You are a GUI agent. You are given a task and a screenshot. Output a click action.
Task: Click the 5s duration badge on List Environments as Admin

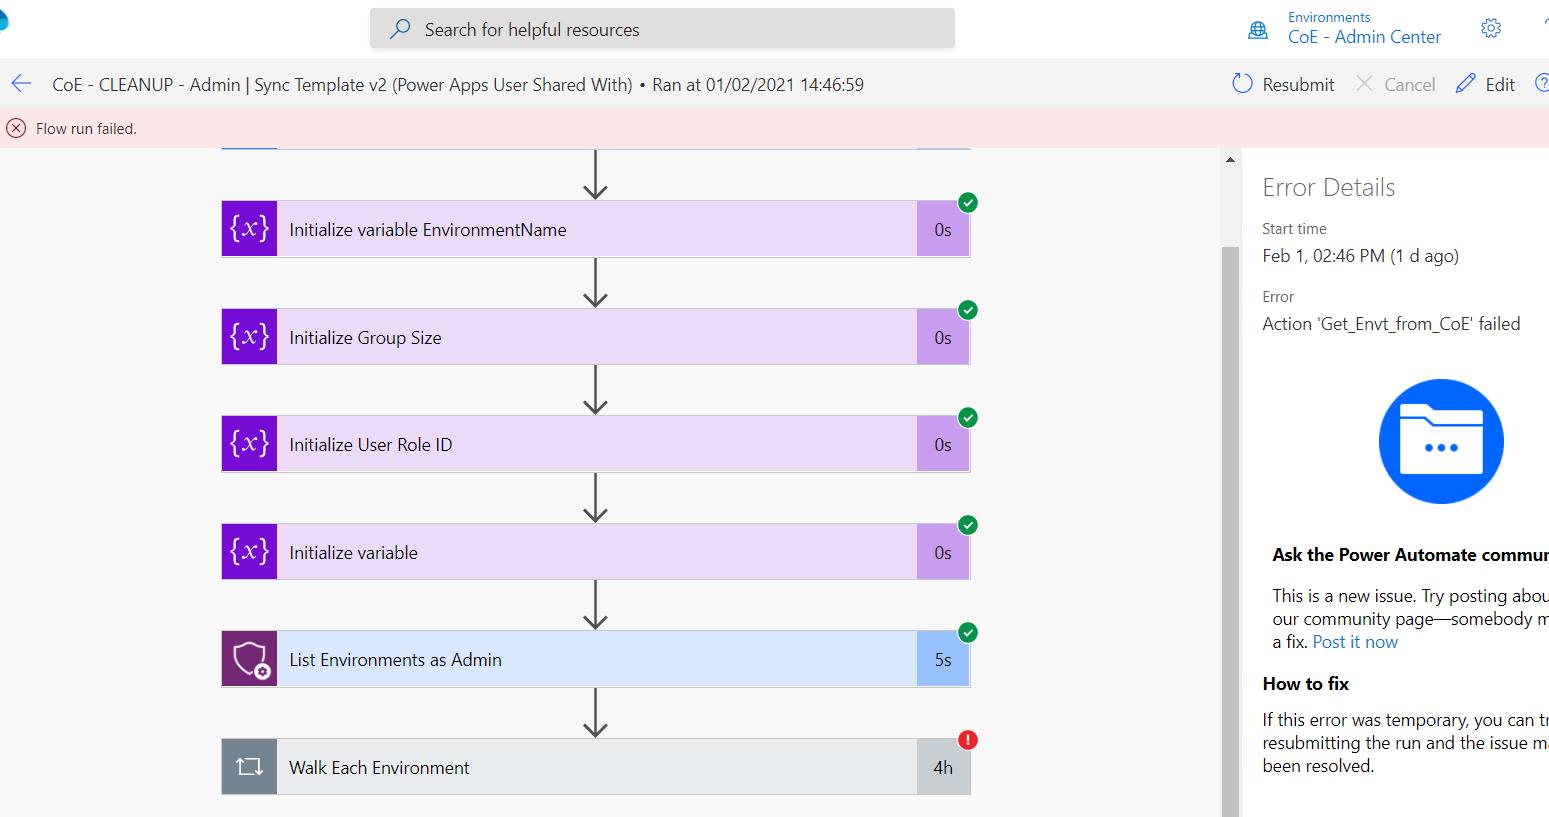click(943, 658)
